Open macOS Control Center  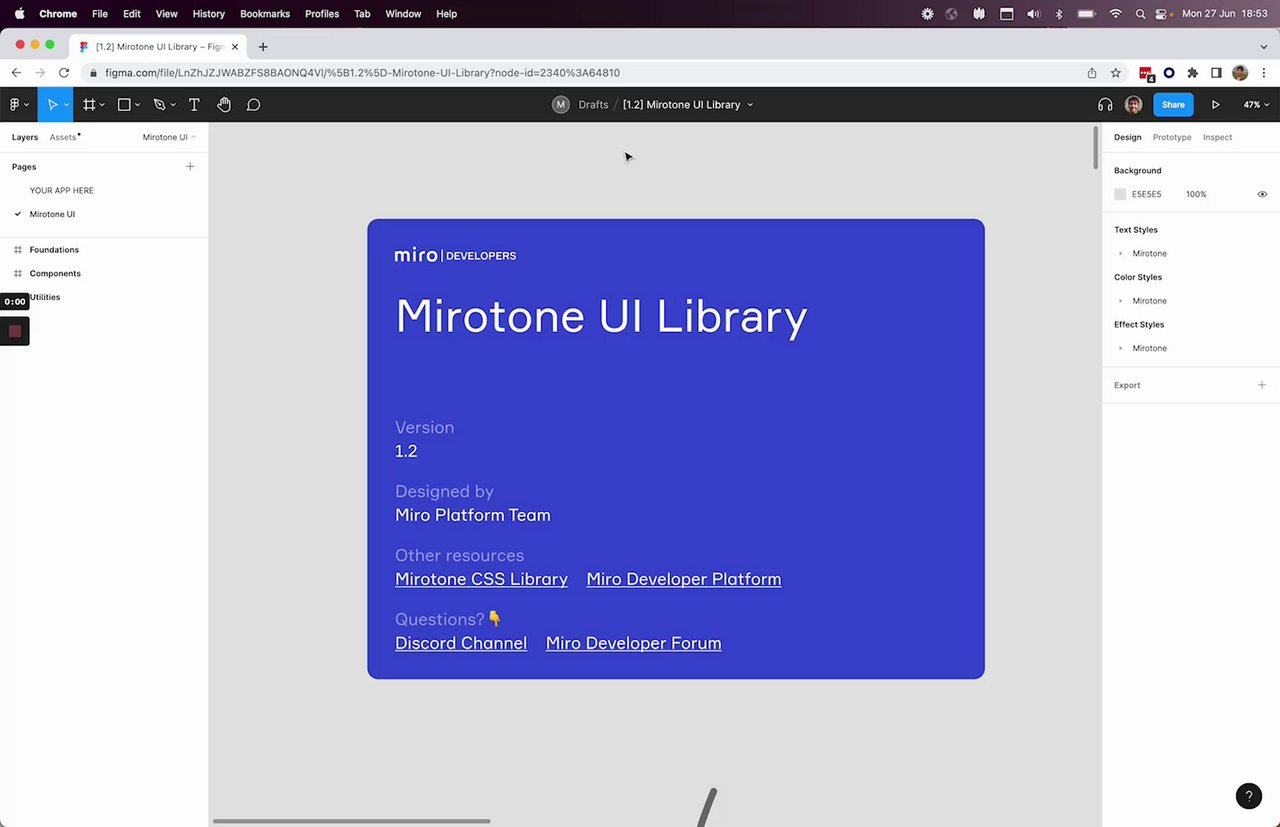point(1162,14)
